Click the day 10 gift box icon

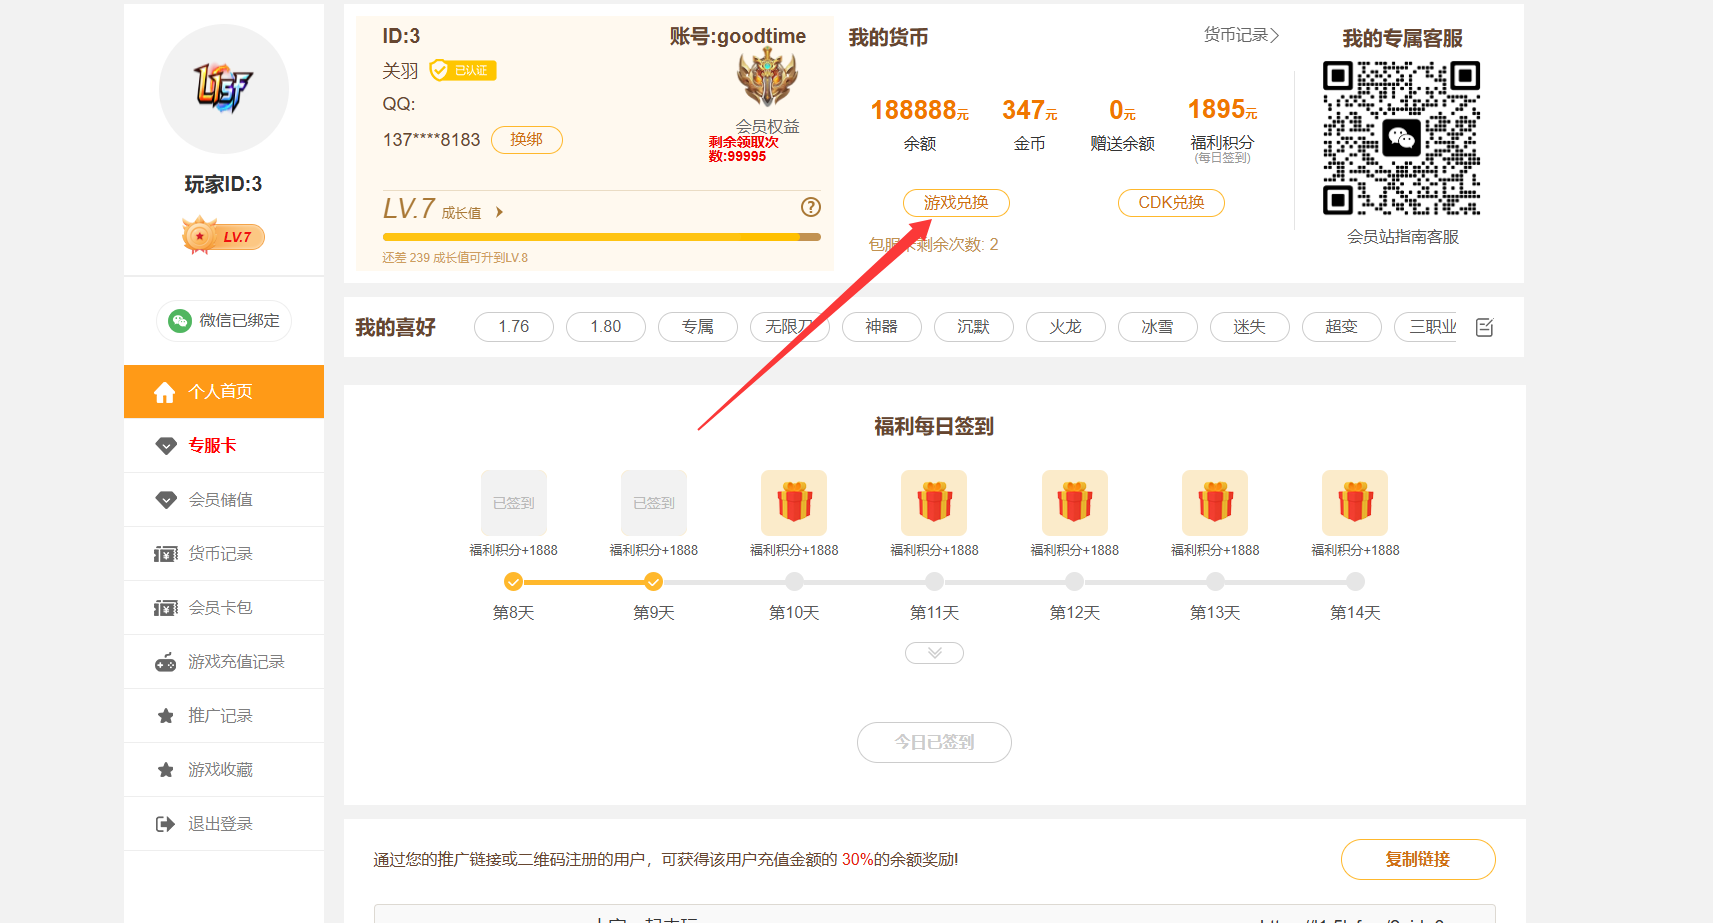(794, 503)
